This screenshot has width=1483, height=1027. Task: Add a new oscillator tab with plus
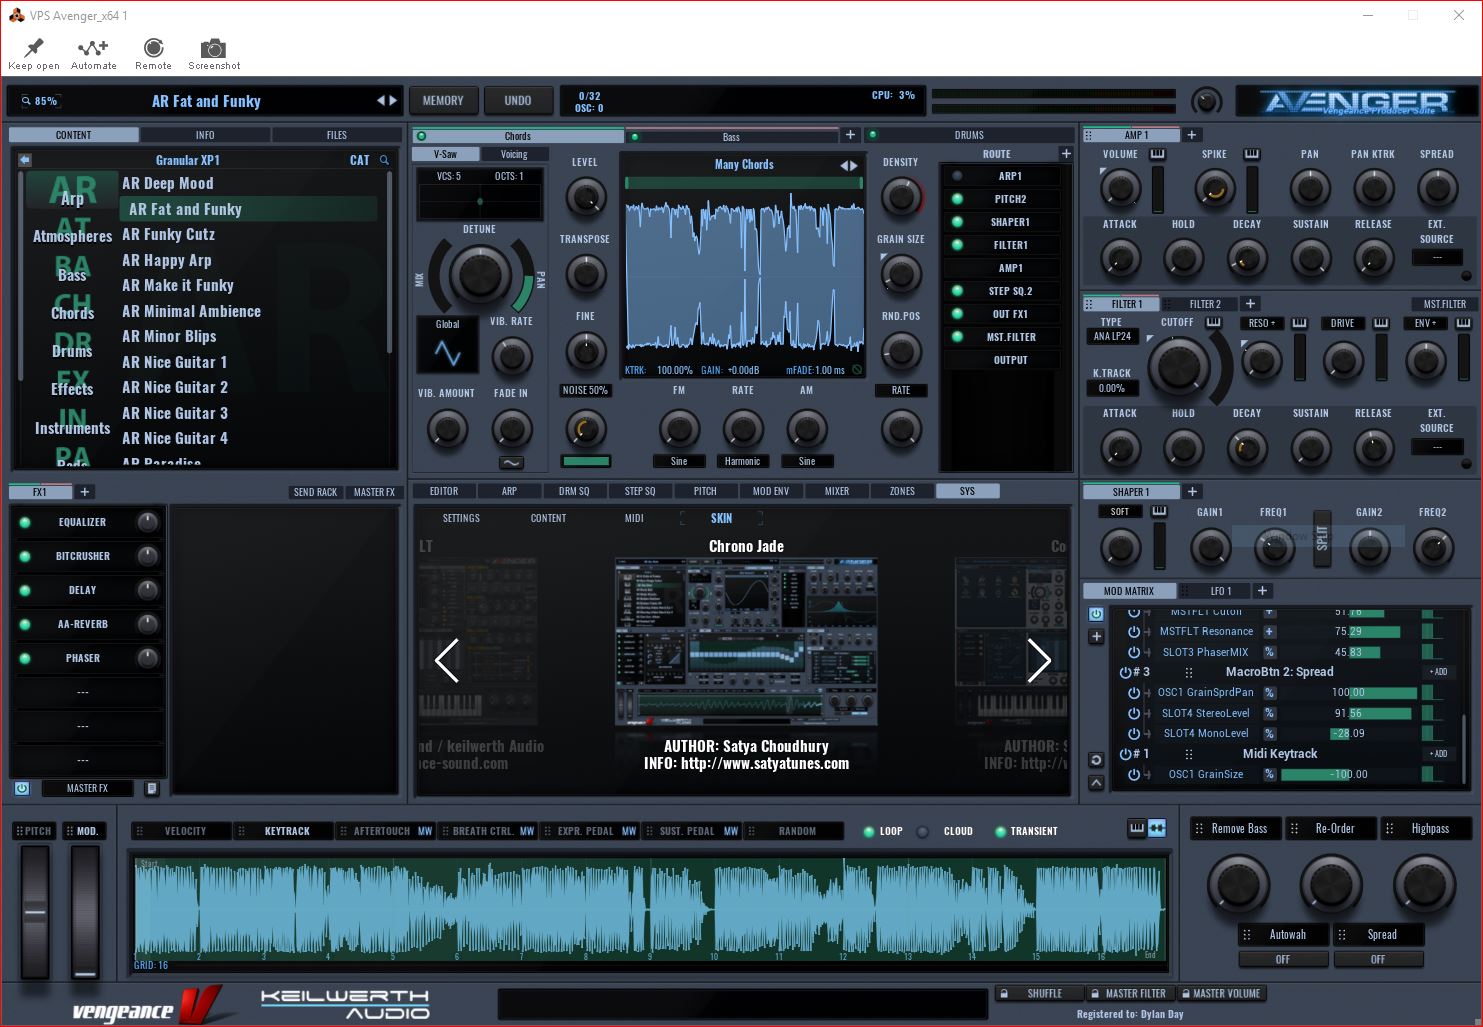point(850,135)
